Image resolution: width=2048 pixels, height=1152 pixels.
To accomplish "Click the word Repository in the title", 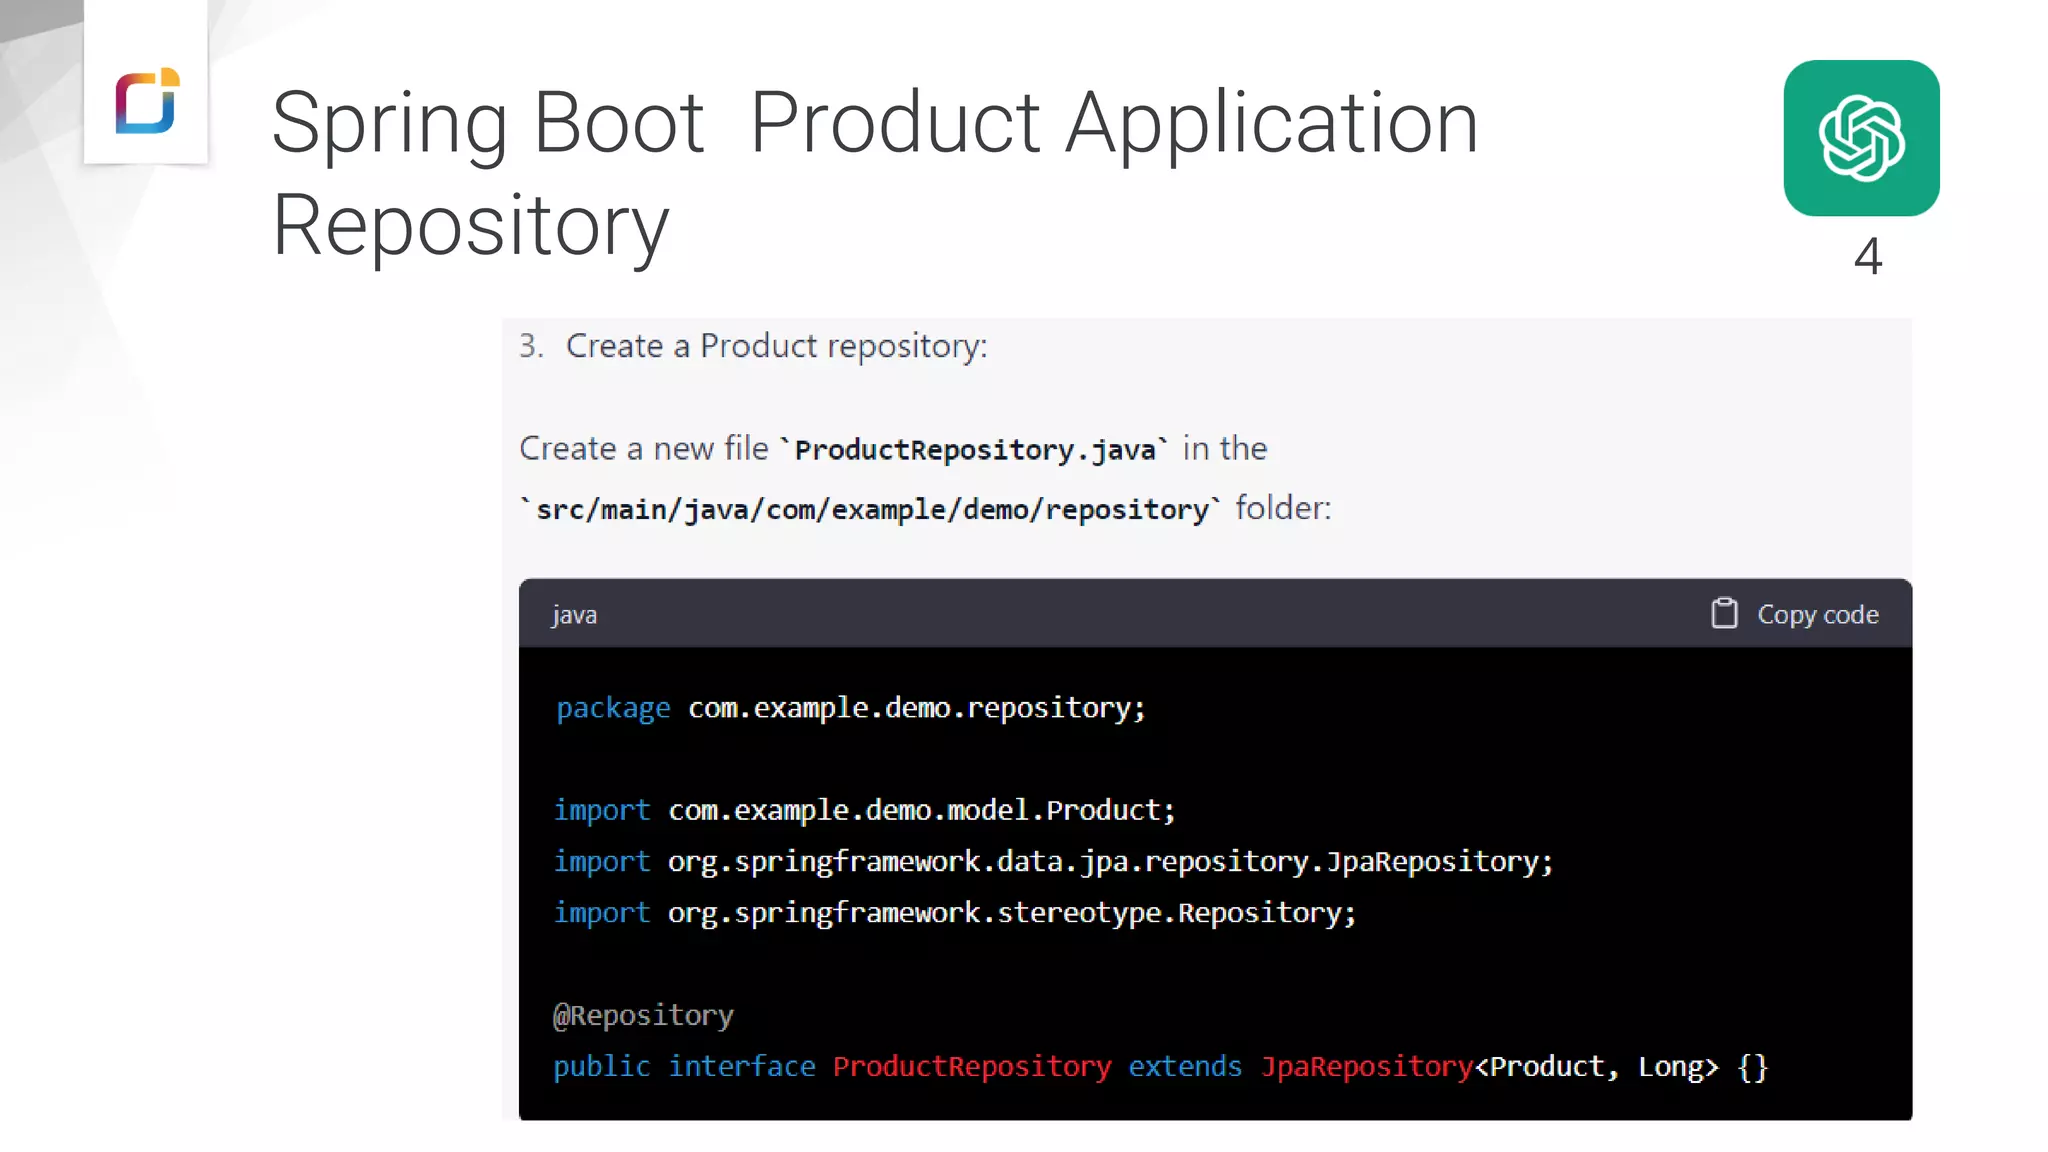I will (470, 226).
